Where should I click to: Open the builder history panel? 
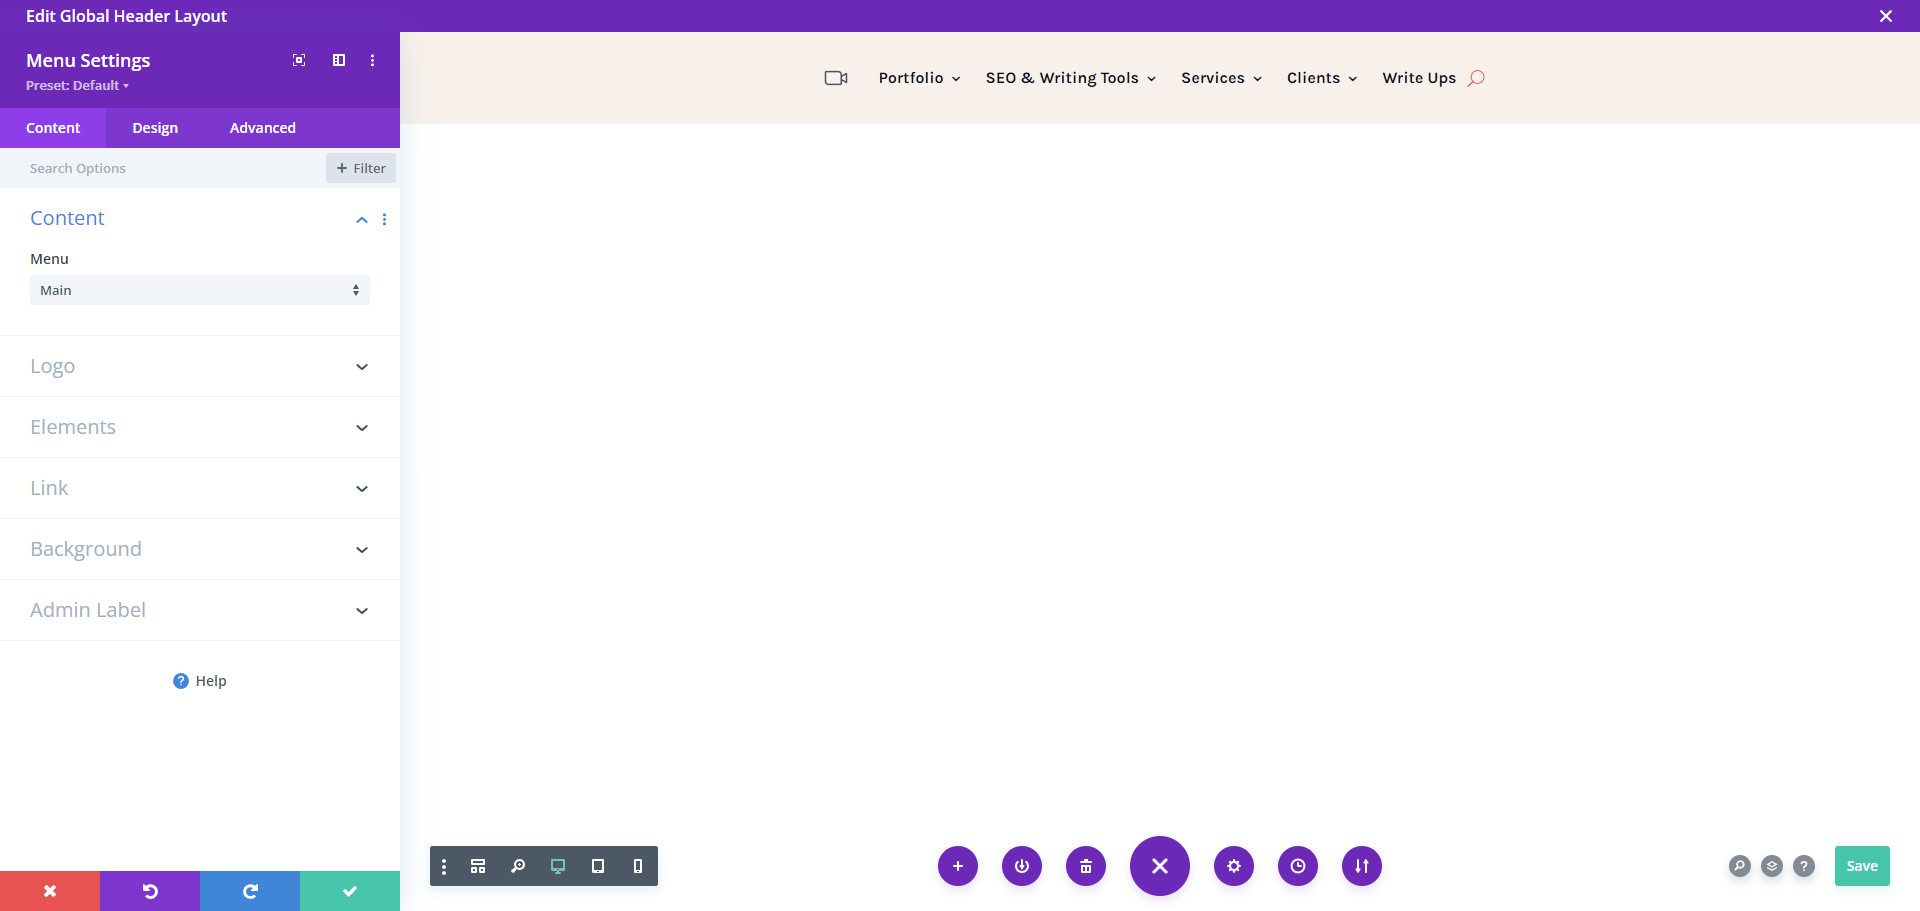click(1297, 866)
